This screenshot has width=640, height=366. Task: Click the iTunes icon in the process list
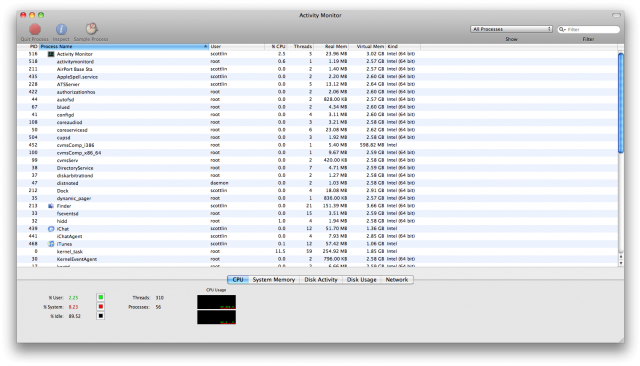51,244
